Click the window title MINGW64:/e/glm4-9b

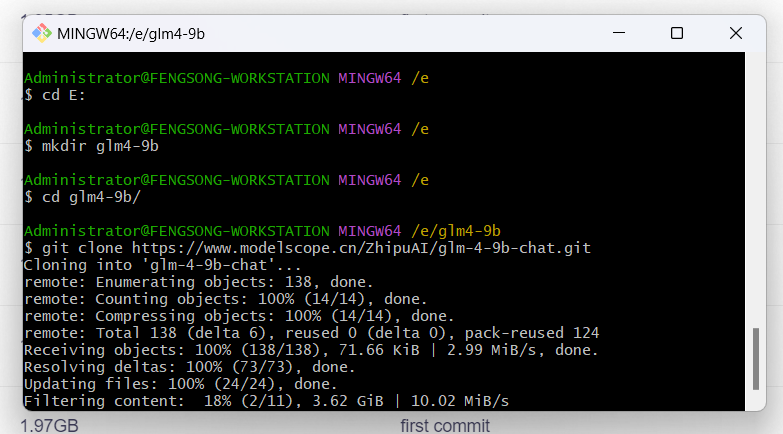click(131, 33)
